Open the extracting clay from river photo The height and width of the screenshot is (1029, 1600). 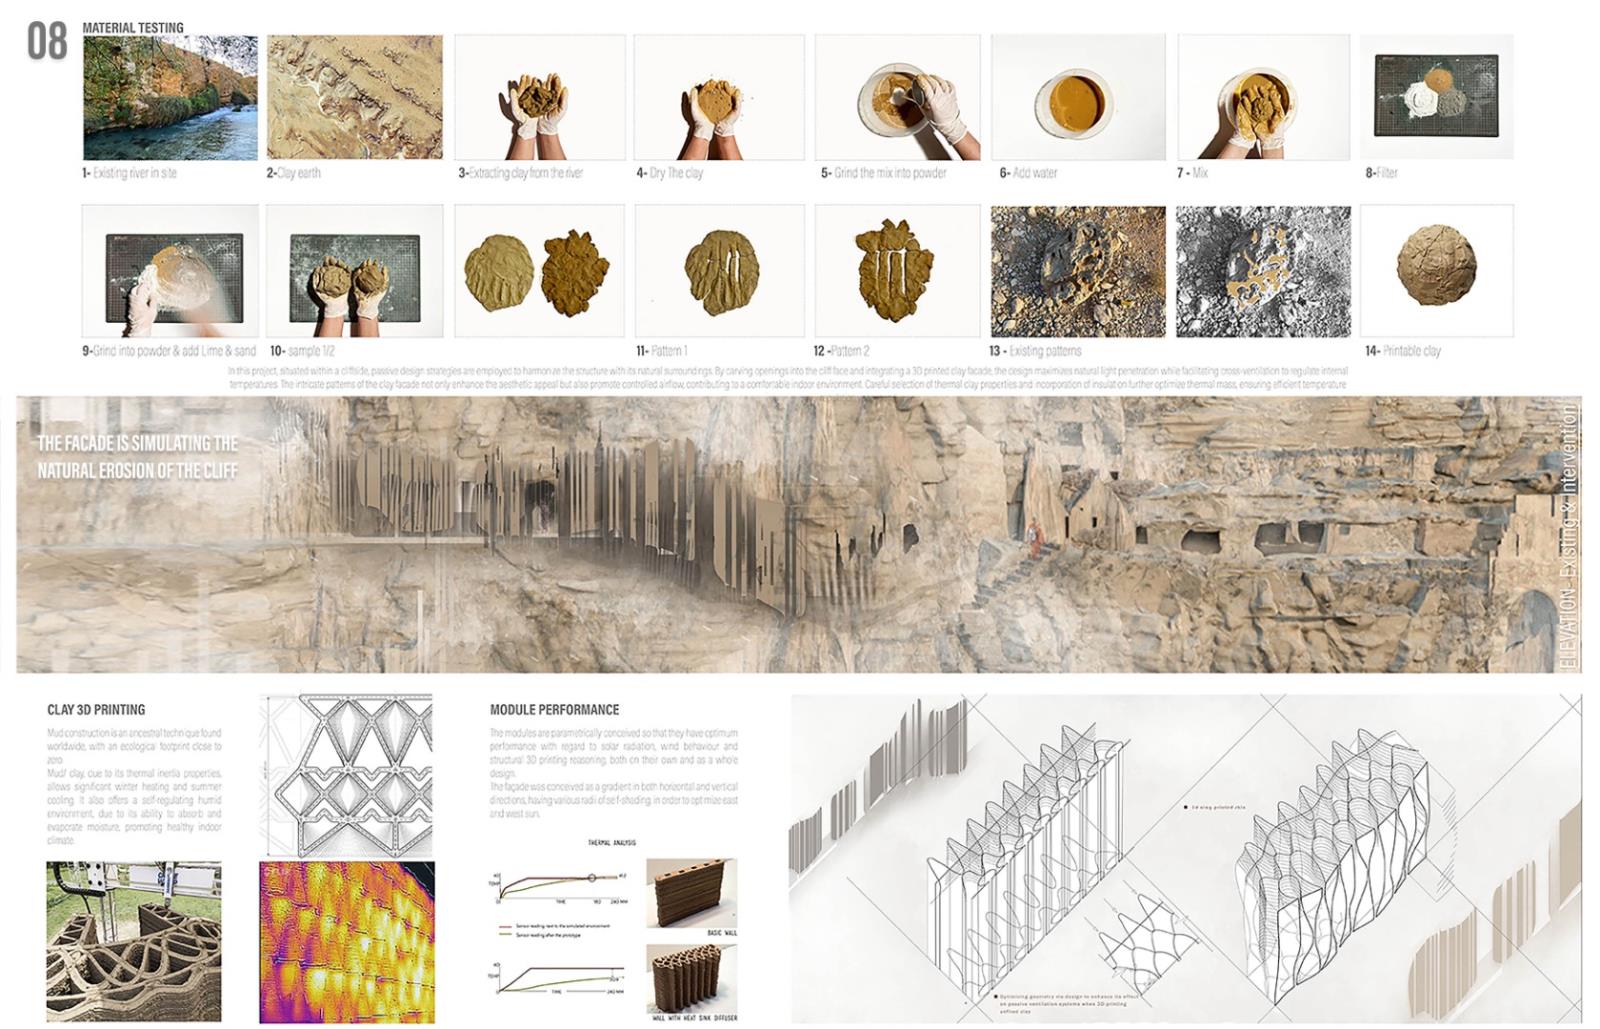[x=539, y=98]
